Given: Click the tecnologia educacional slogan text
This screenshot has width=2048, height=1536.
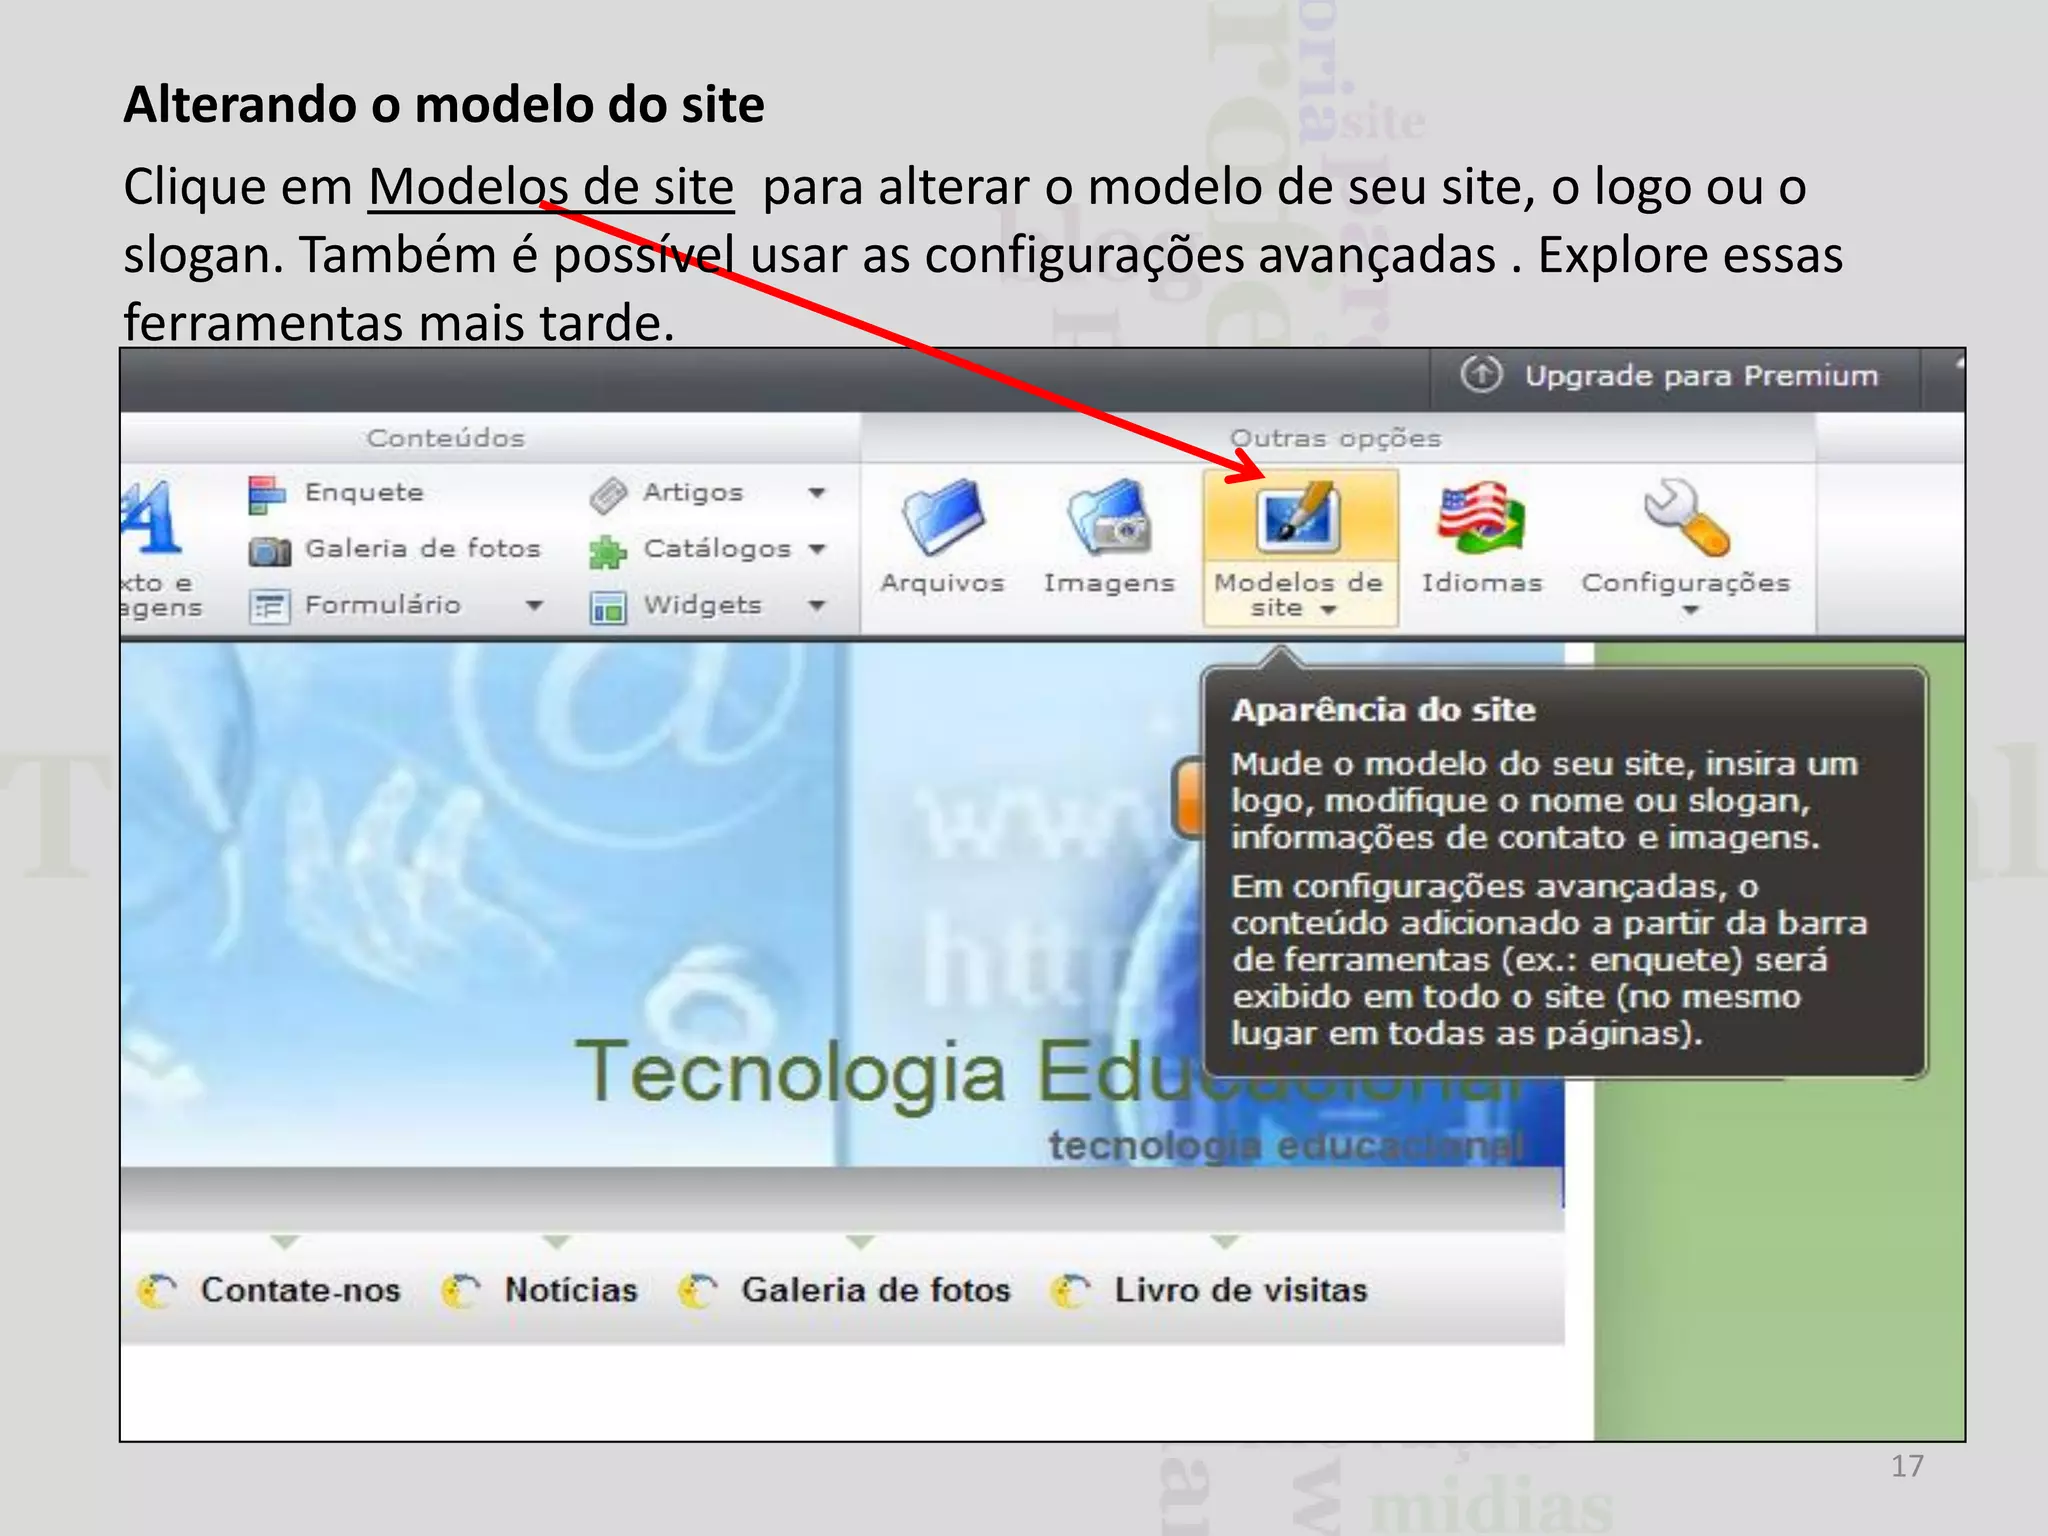Looking at the screenshot, I should [x=1287, y=1146].
